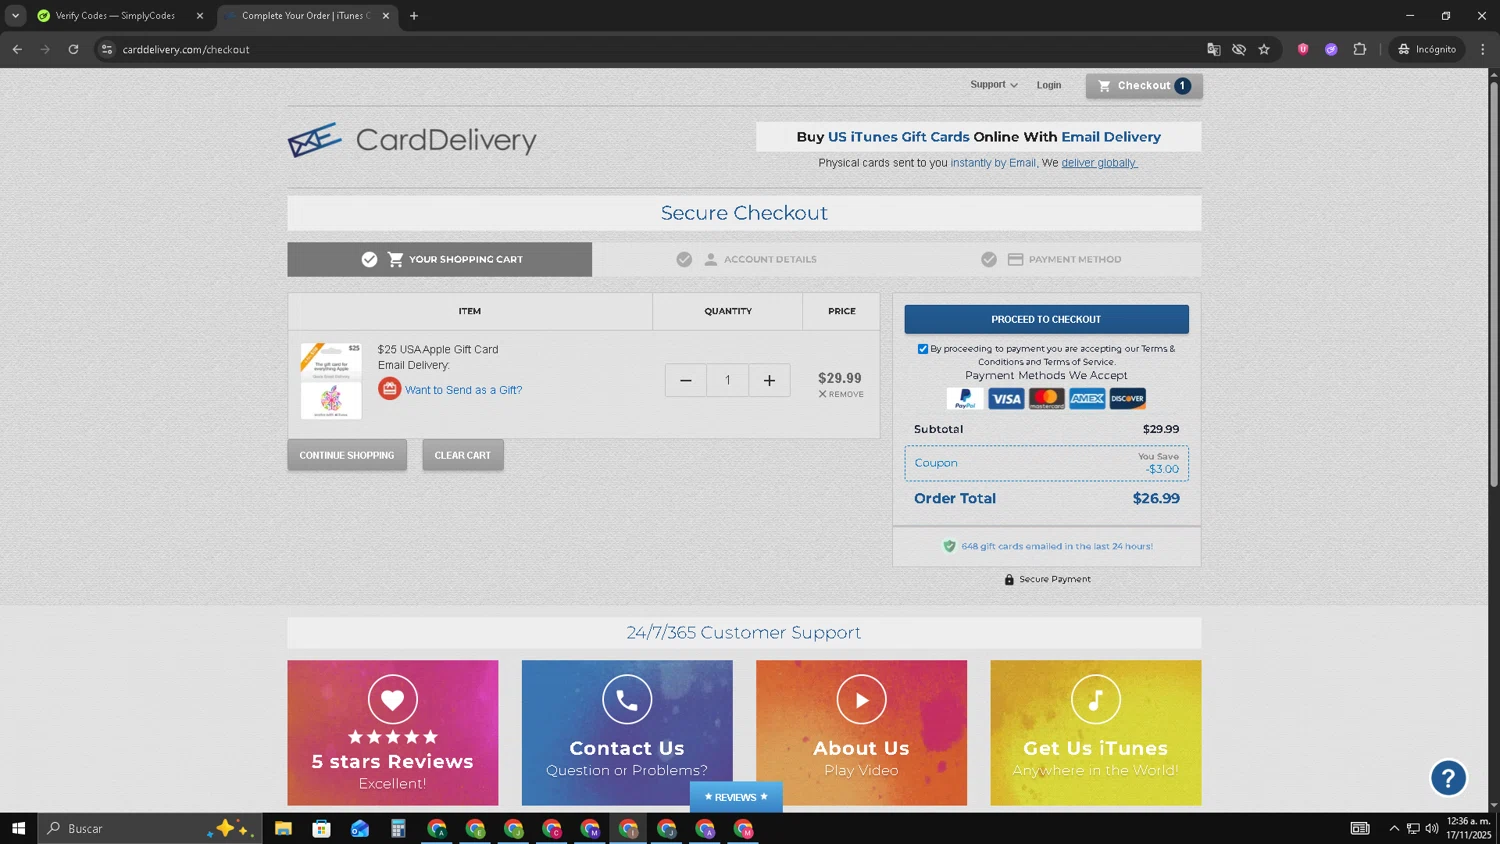
Task: Select the Your Shopping Cart step tab
Action: (x=440, y=259)
